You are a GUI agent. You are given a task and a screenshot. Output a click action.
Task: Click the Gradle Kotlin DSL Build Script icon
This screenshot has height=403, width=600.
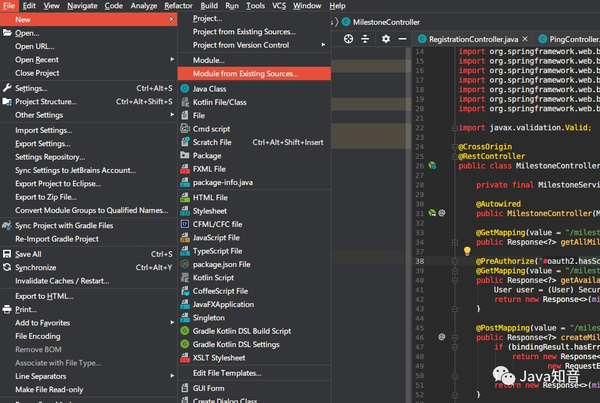(185, 331)
